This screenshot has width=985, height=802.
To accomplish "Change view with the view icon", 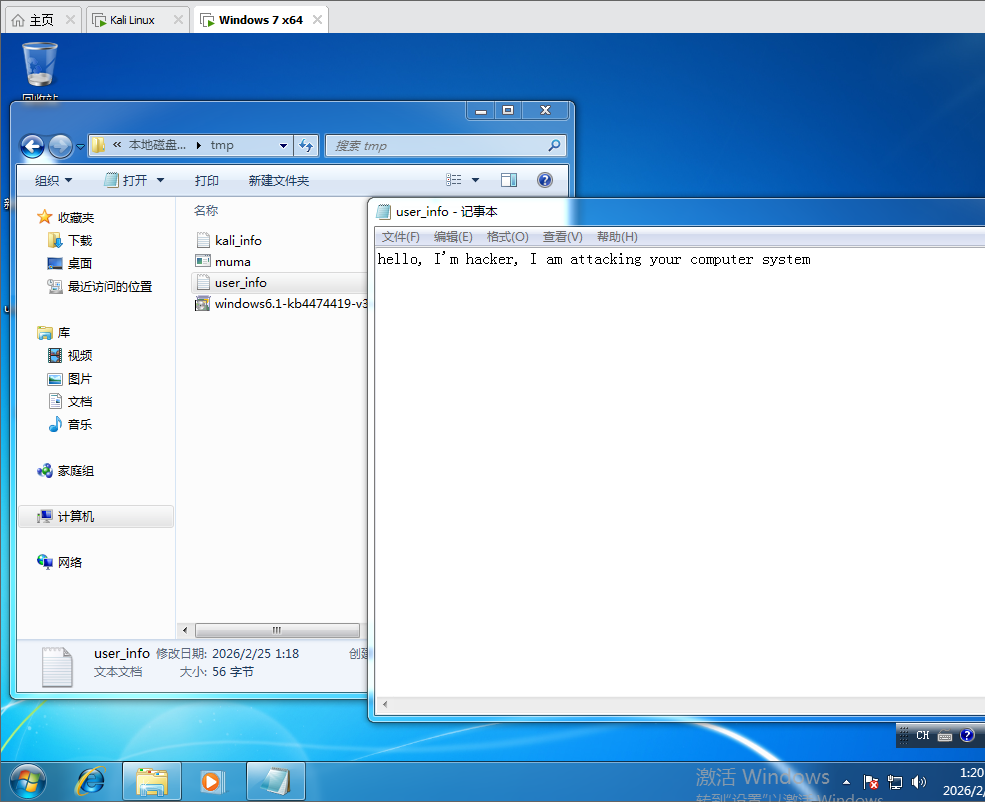I will click(x=454, y=180).
